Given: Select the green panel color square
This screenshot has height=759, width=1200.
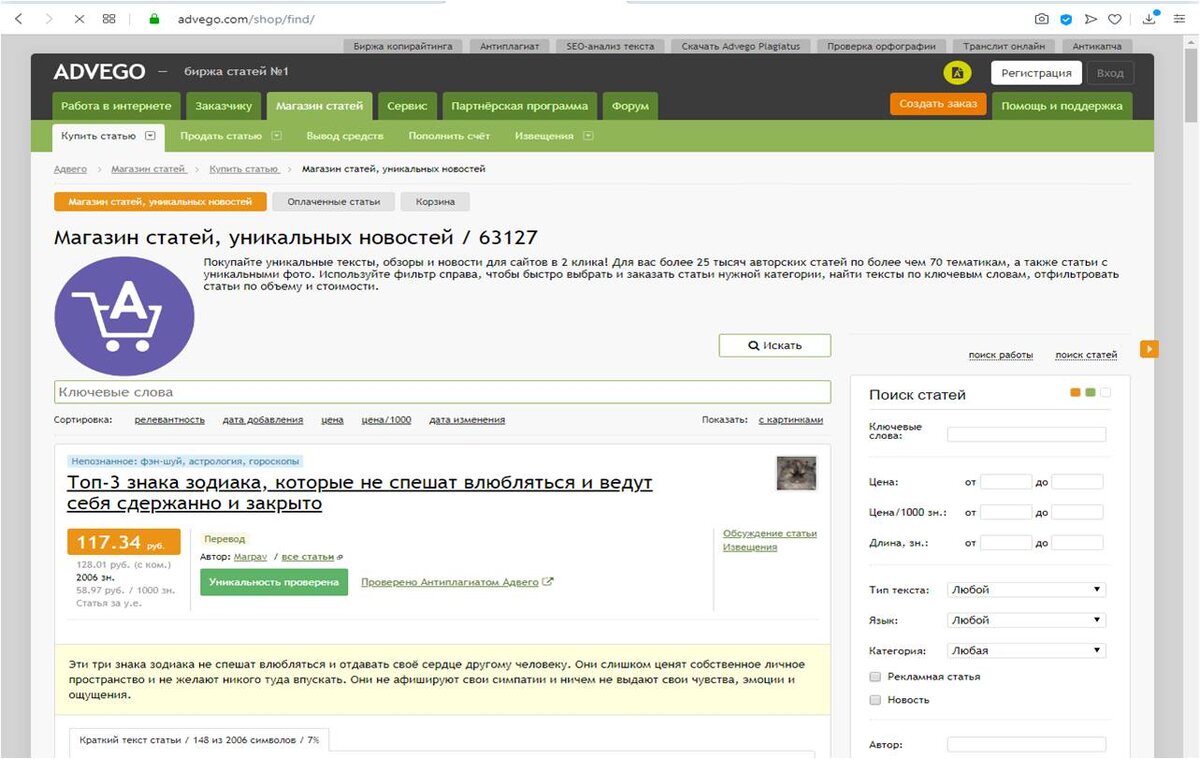Looking at the screenshot, I should tap(1090, 393).
